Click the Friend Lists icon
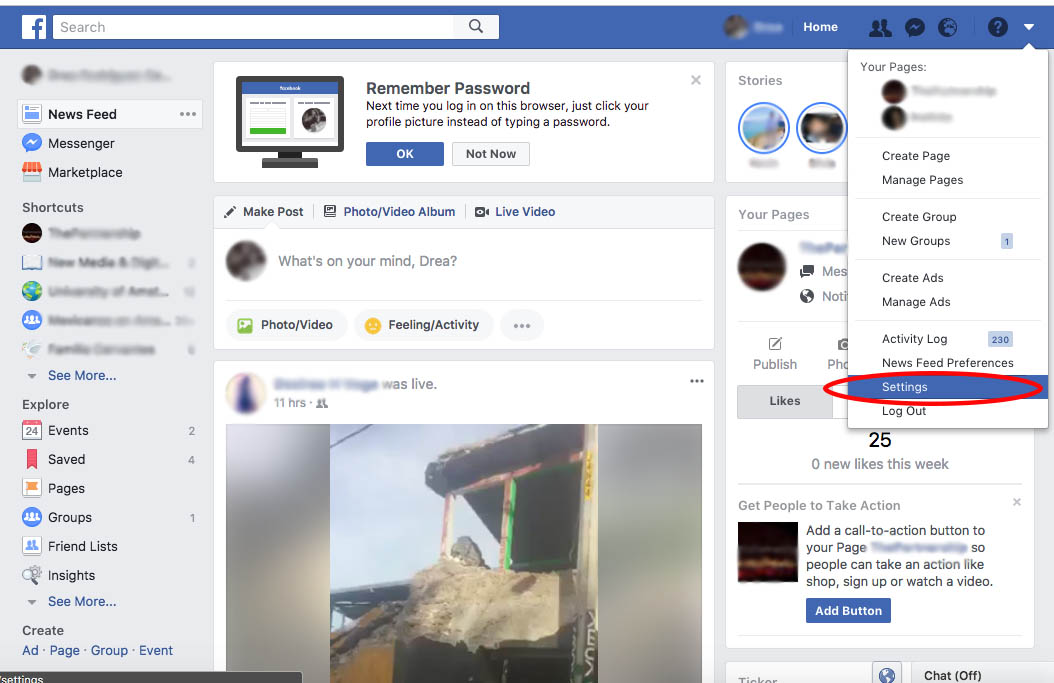 [32, 546]
